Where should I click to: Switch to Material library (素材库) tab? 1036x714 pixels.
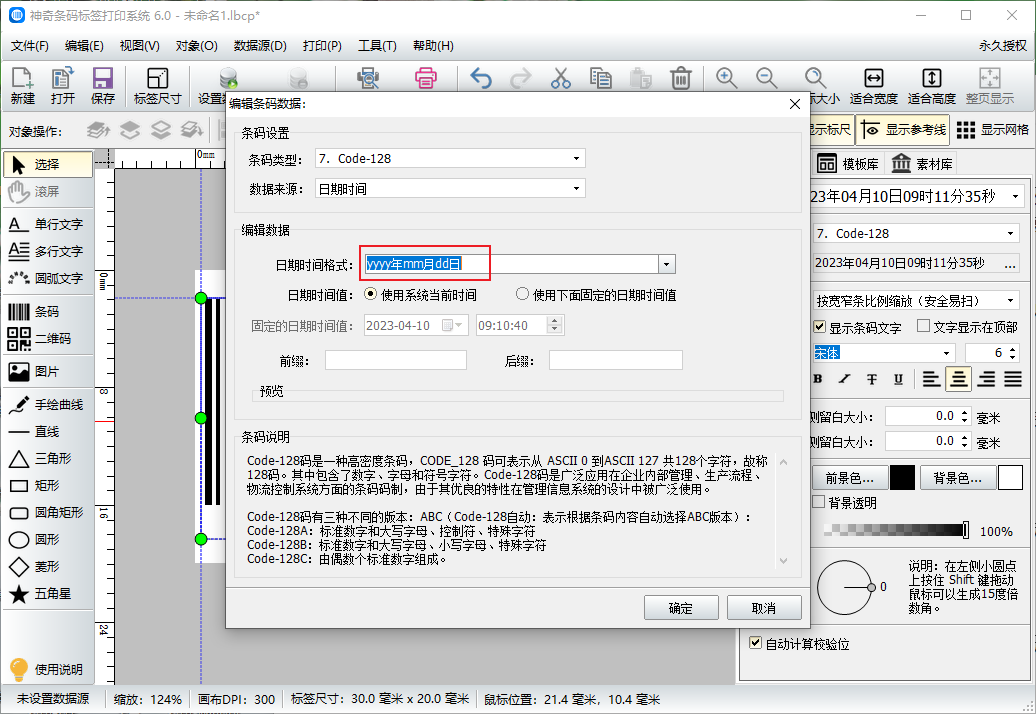(922, 164)
